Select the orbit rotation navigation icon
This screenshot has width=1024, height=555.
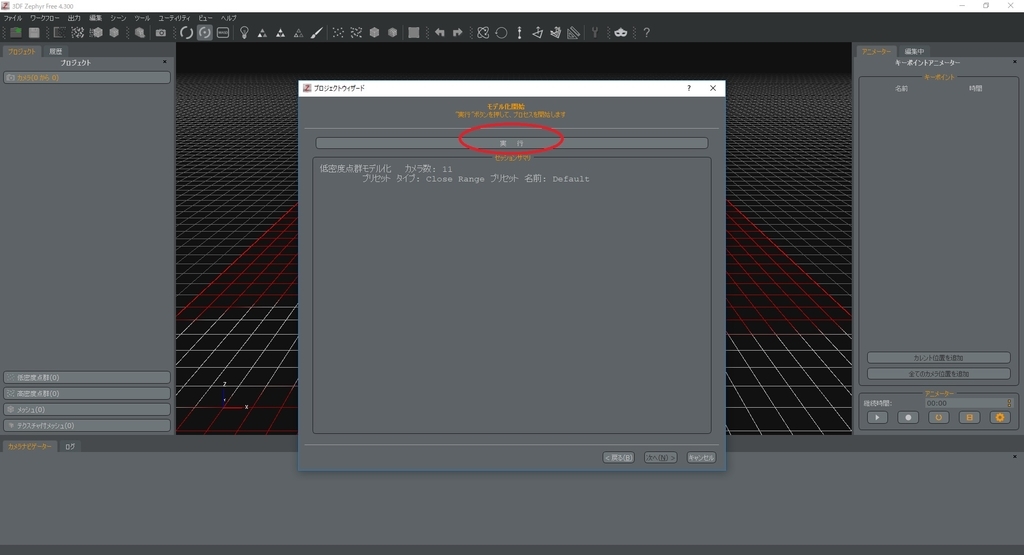point(187,33)
